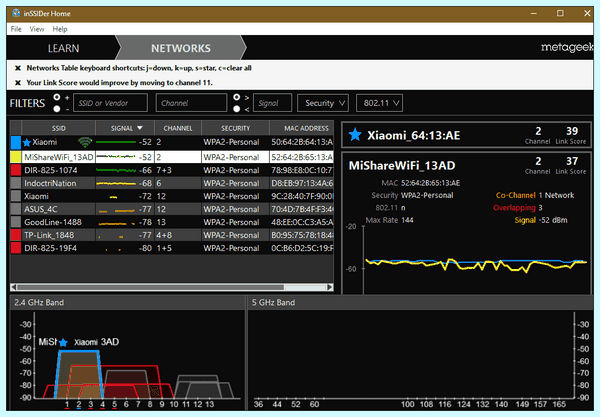Click the 2.4 GHz Band panel title
This screenshot has width=600, height=417.
coord(39,303)
